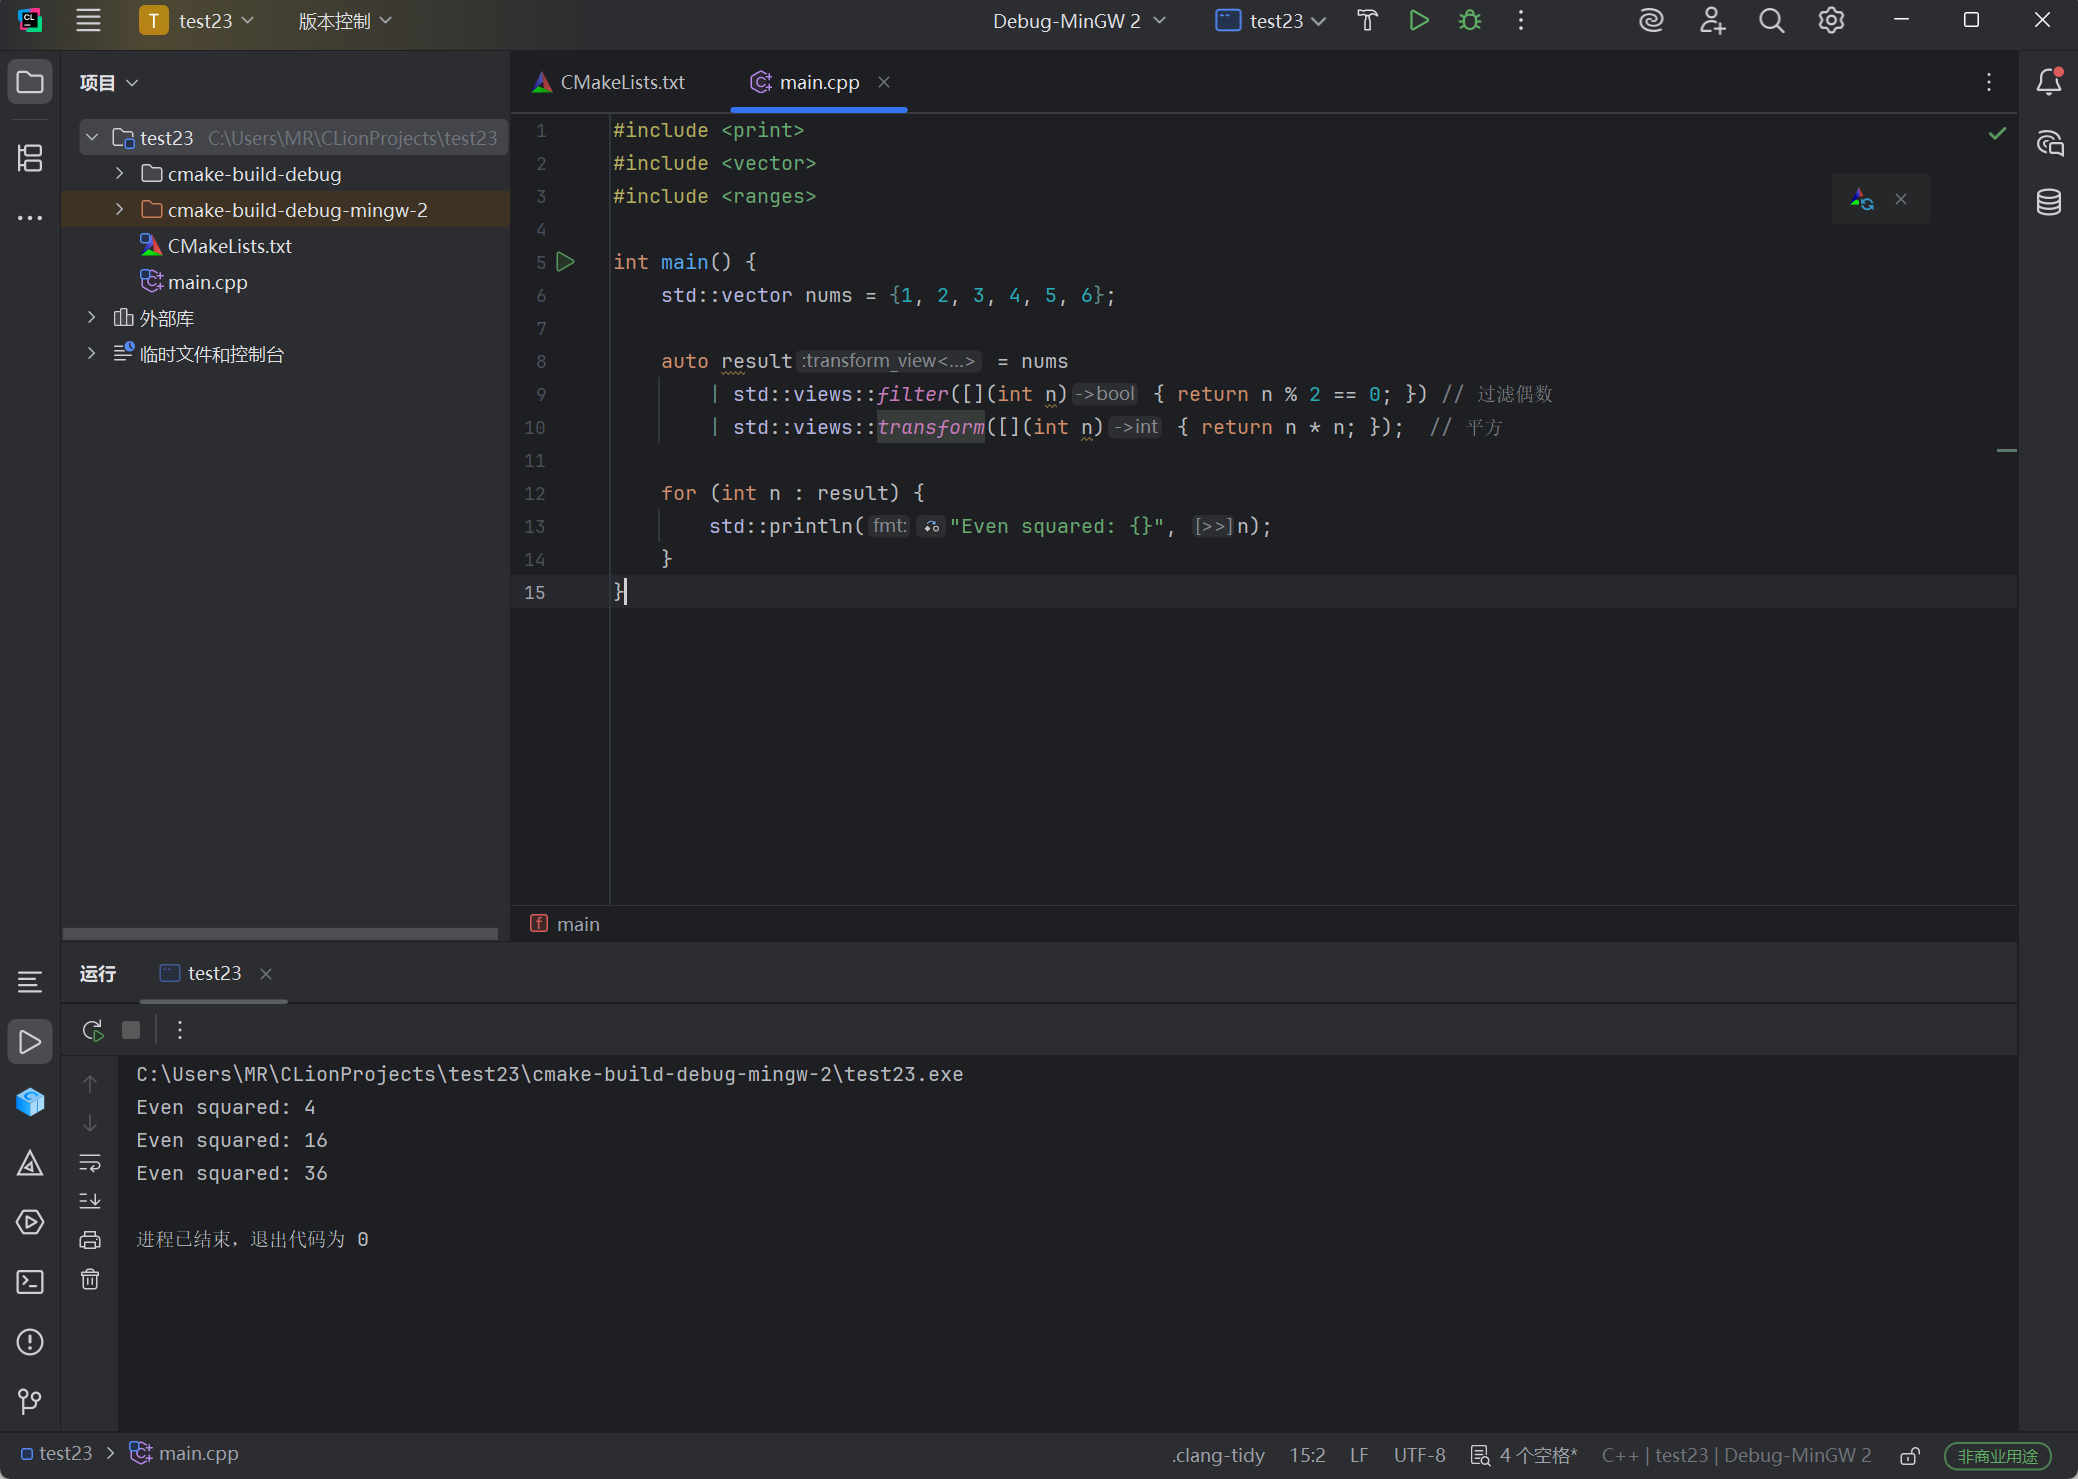This screenshot has height=1479, width=2078.
Task: Run test23 with green play button
Action: tap(1418, 21)
